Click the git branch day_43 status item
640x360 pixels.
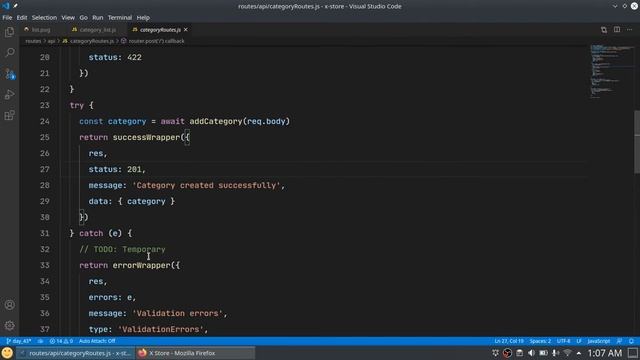(x=19, y=341)
